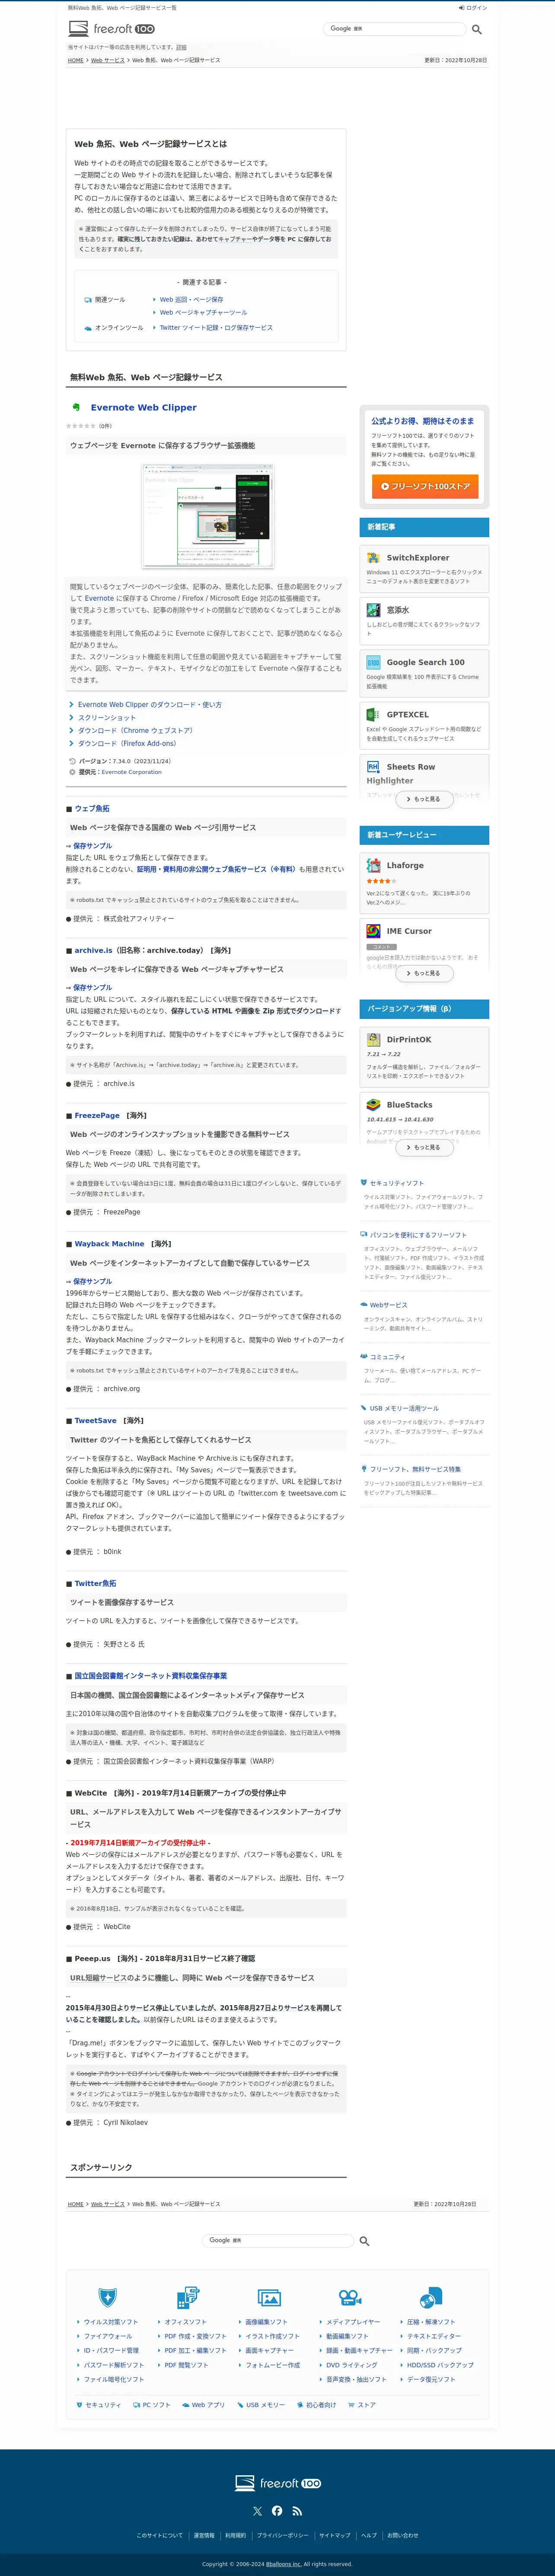The image size is (555, 2576).
Task: Open the Lhaforge review icon
Action: click(x=373, y=866)
